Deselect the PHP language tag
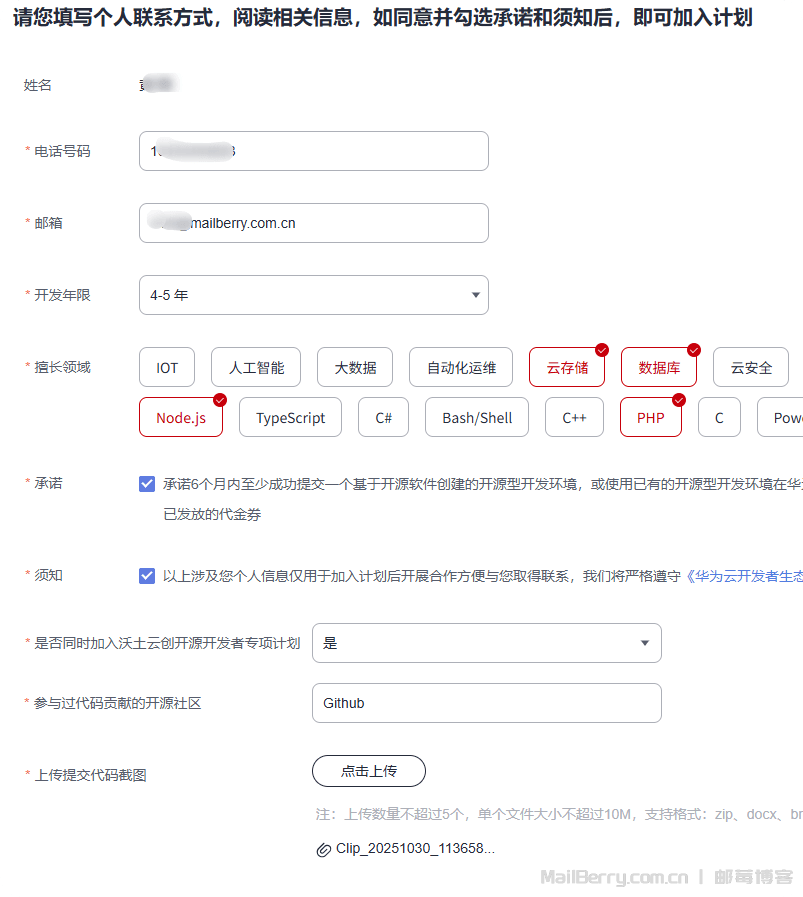803x897 pixels. point(650,418)
